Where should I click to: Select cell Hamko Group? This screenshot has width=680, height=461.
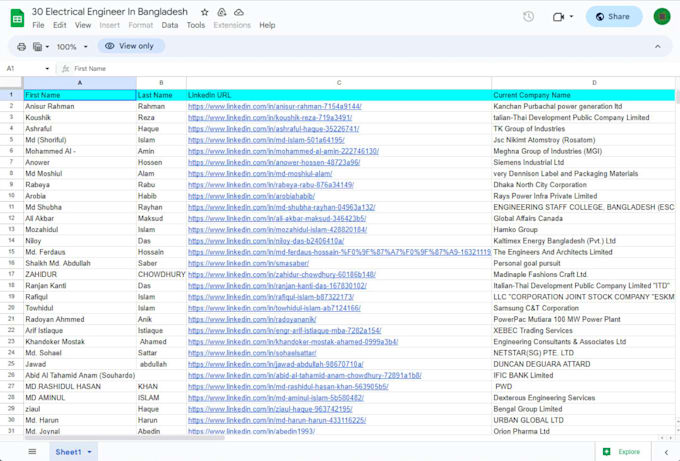coord(584,229)
